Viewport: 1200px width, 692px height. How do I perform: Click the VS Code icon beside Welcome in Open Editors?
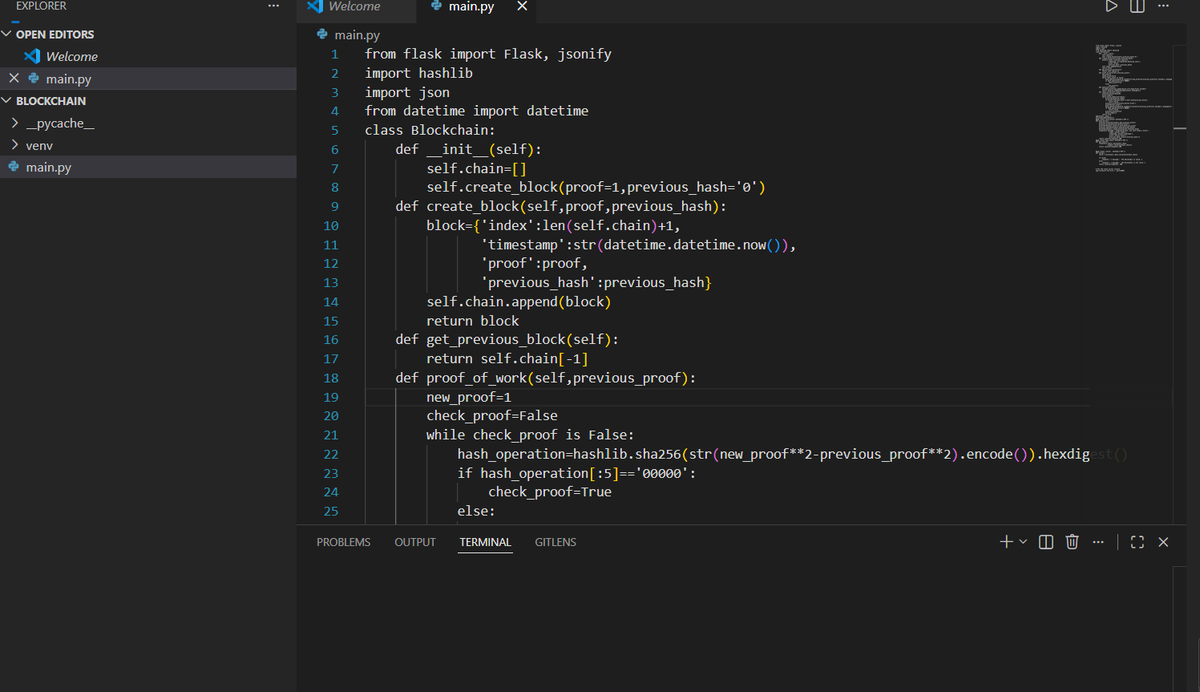click(33, 56)
